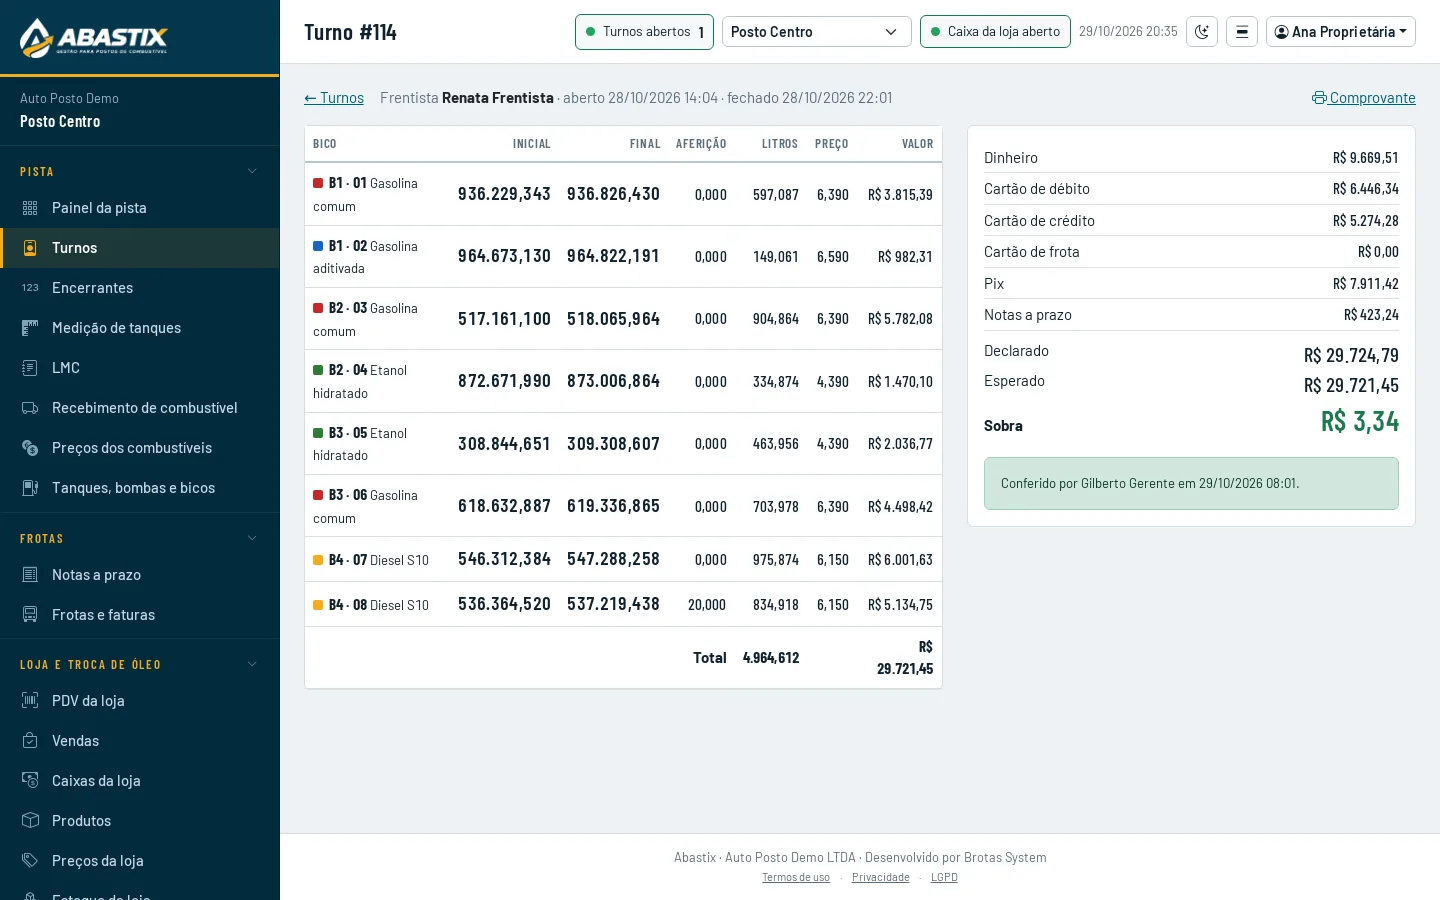Click the Produtos box icon
This screenshot has width=1440, height=900.
click(x=30, y=821)
